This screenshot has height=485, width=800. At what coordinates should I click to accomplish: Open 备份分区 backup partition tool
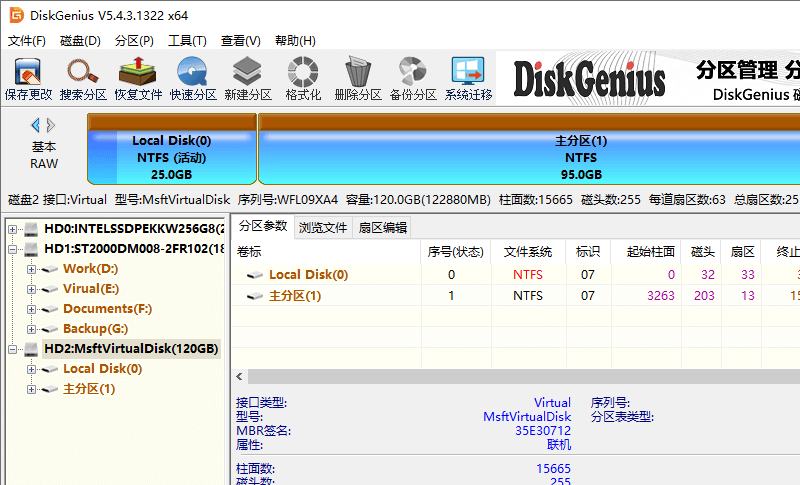pyautogui.click(x=413, y=79)
